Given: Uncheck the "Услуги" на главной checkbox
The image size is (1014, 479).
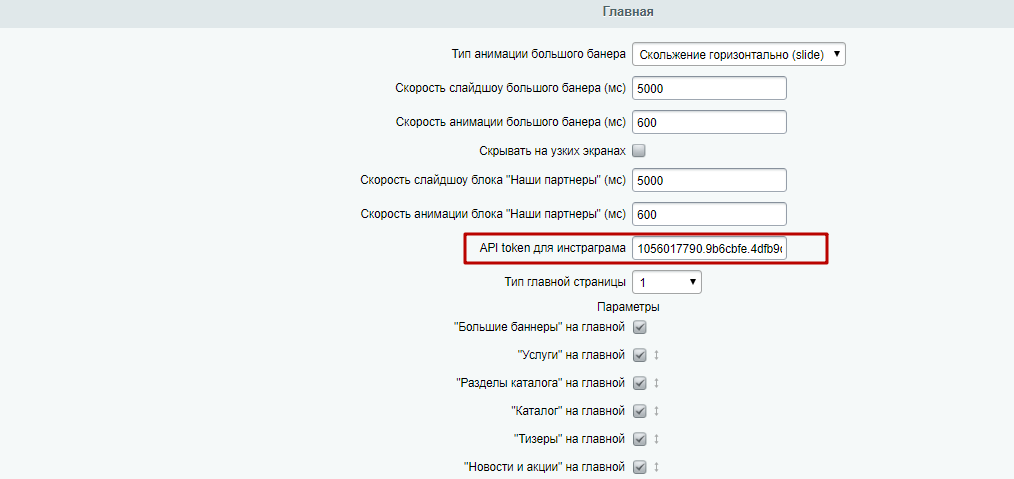Looking at the screenshot, I should click(x=639, y=355).
